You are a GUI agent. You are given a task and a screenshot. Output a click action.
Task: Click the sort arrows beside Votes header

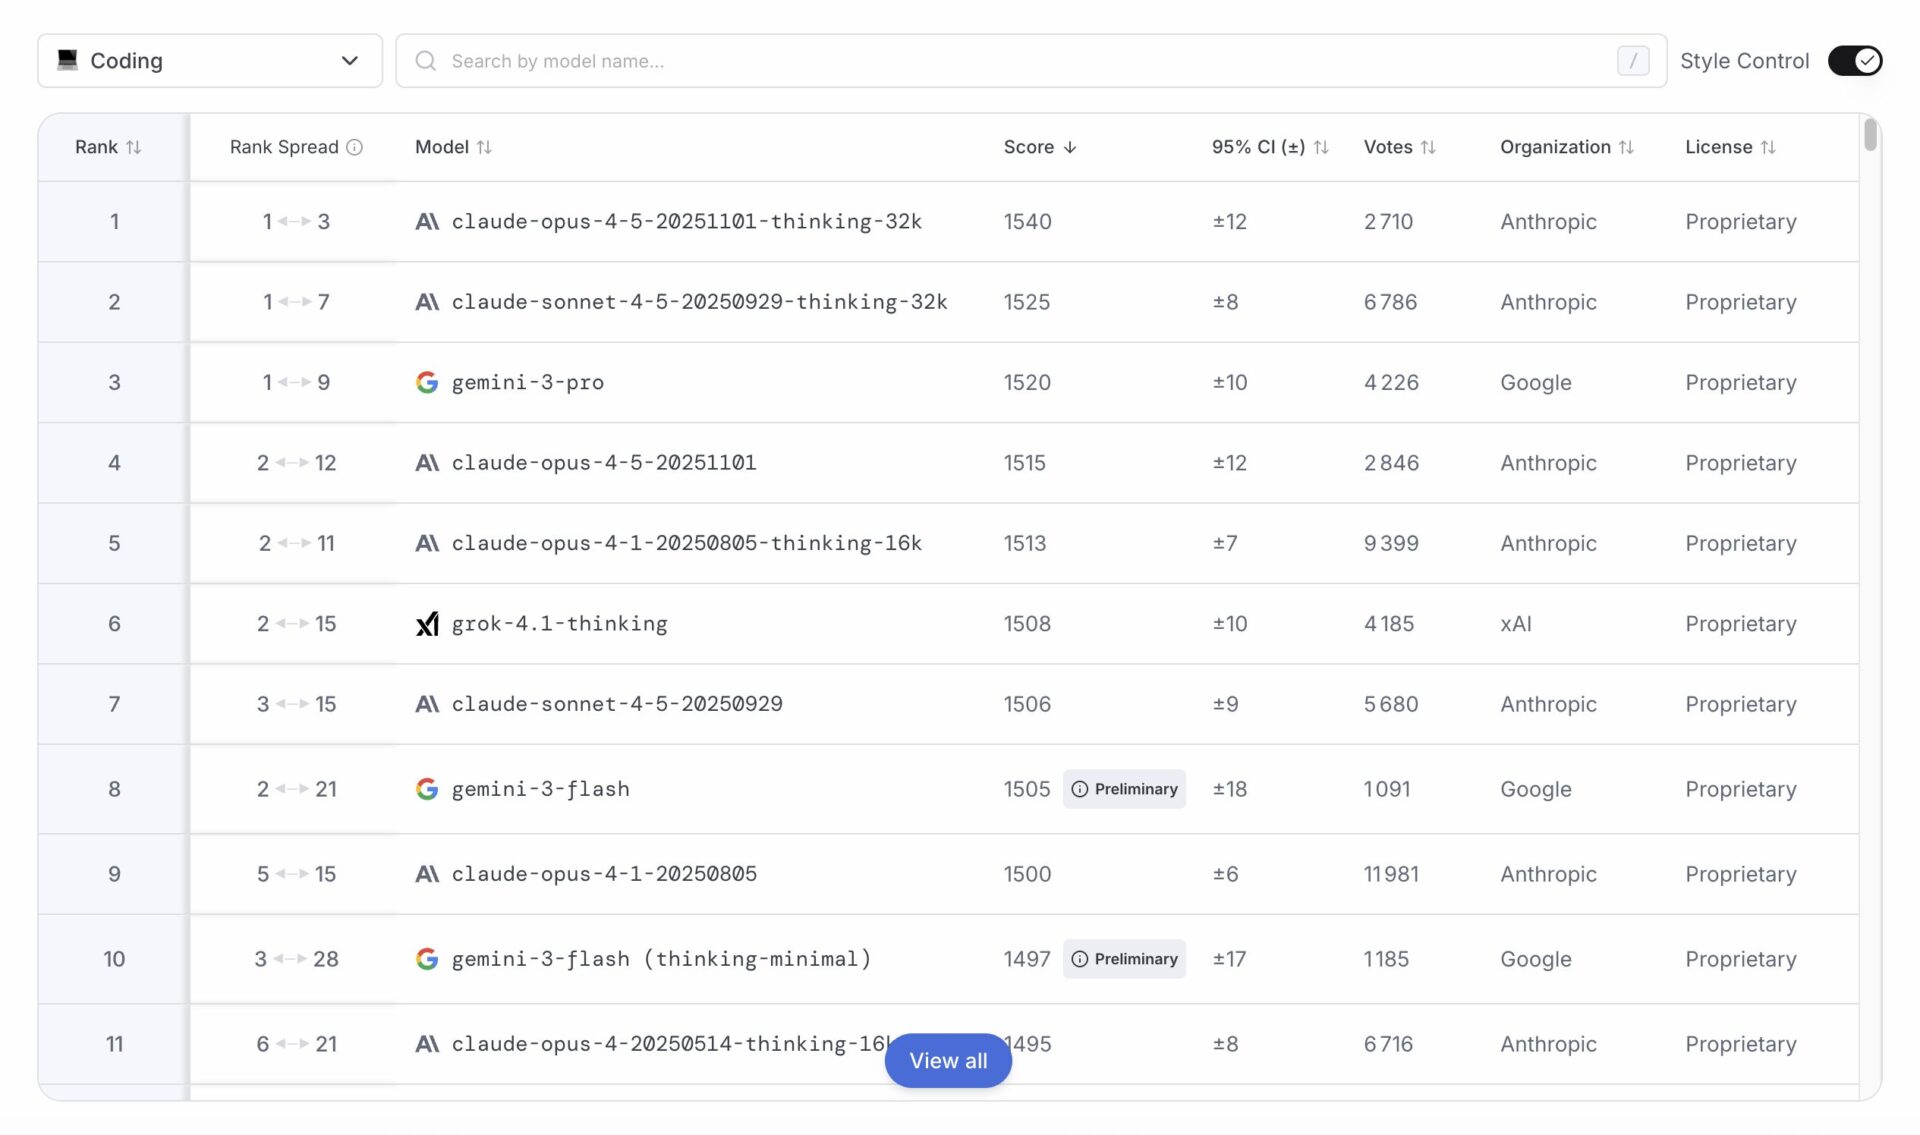pos(1428,147)
